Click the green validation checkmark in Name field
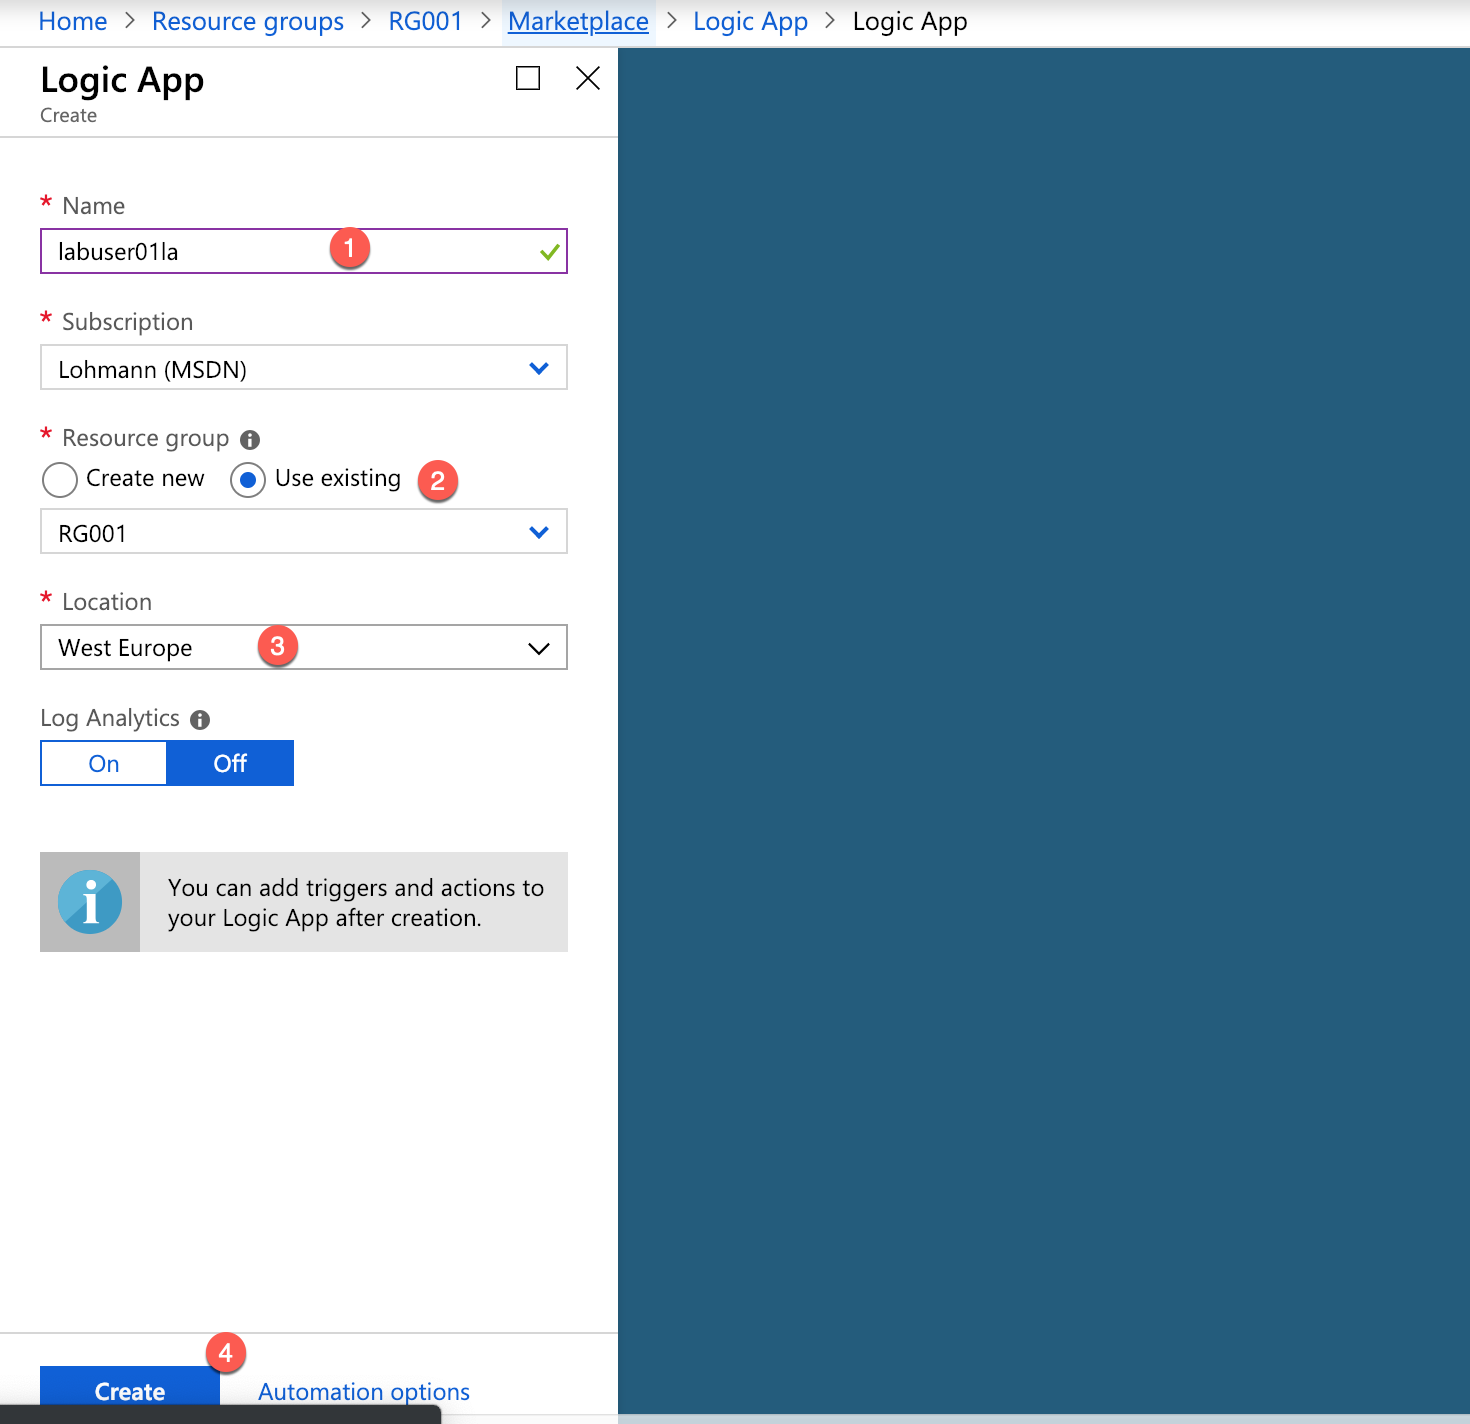Viewport: 1470px width, 1424px height. (x=549, y=252)
